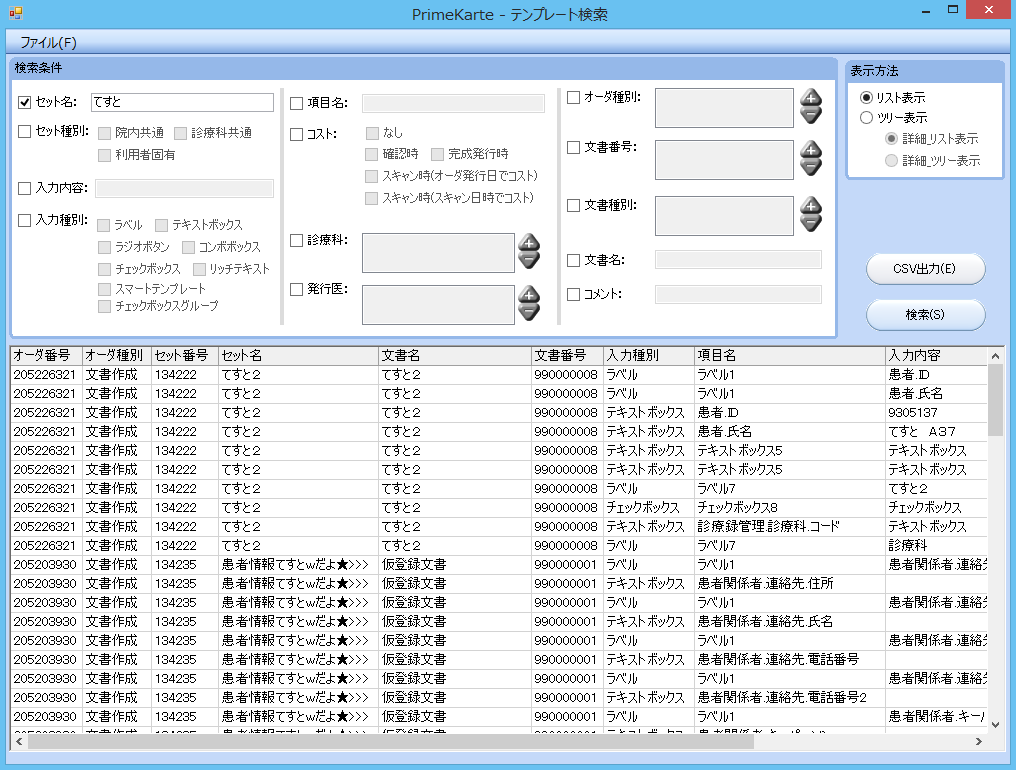Run the search with 検索(S) button
Viewport: 1016px width, 770px height.
pyautogui.click(x=925, y=315)
